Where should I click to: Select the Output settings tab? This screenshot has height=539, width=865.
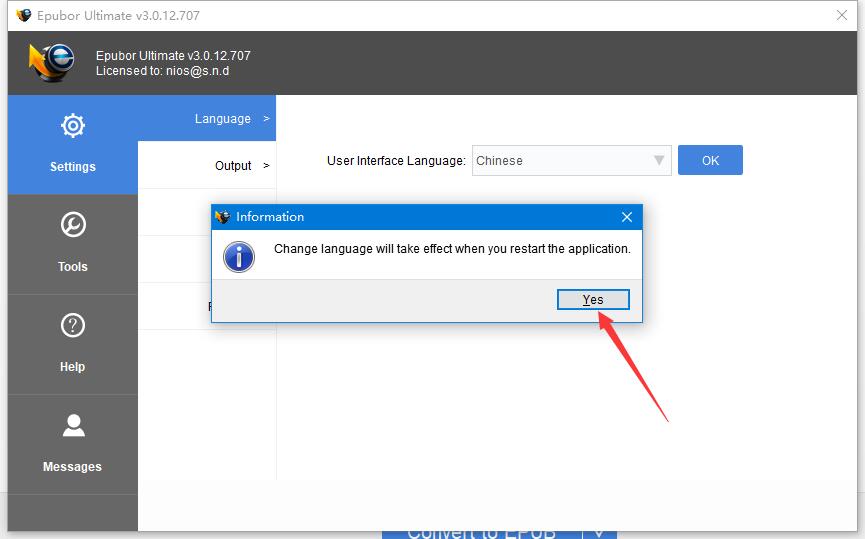[207, 166]
